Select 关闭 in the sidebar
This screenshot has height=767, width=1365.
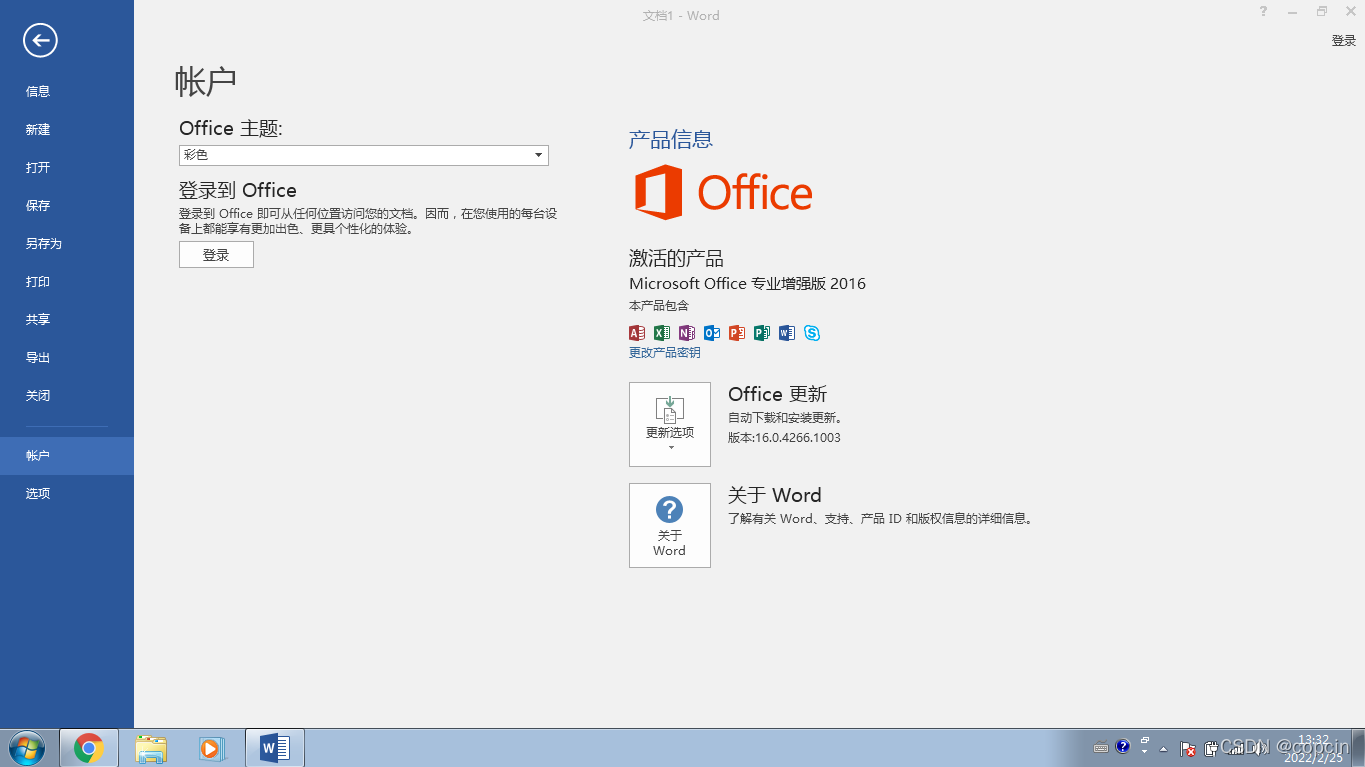(67, 395)
